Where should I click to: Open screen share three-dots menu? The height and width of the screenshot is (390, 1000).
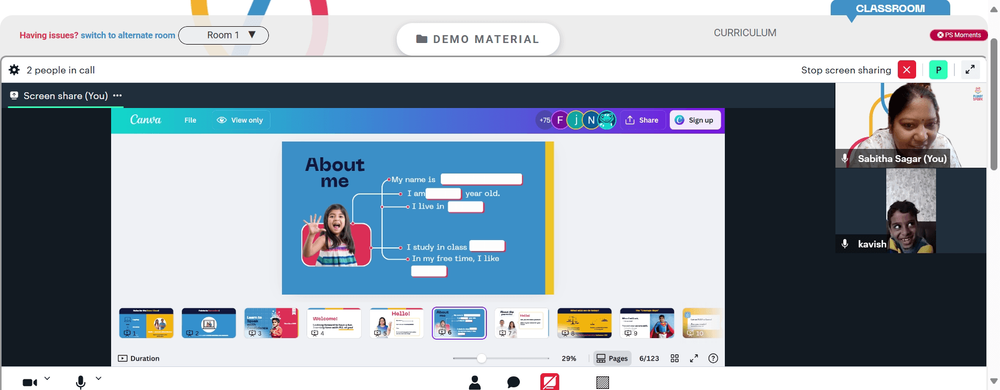117,96
